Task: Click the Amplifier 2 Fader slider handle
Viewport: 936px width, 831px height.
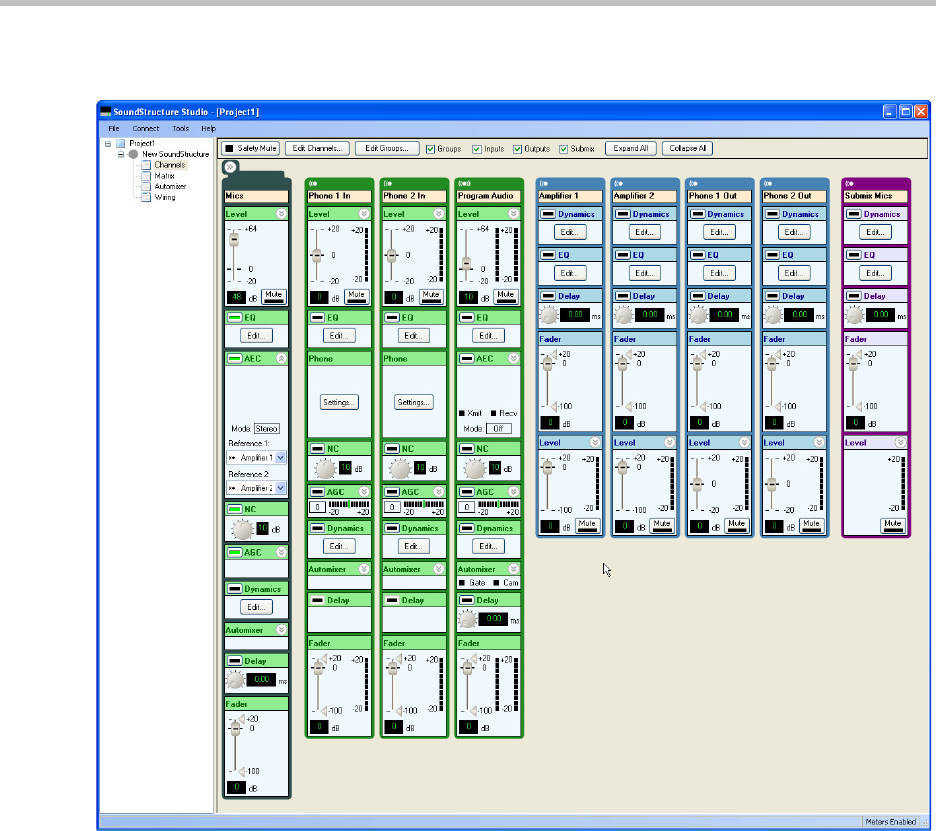Action: pos(622,365)
